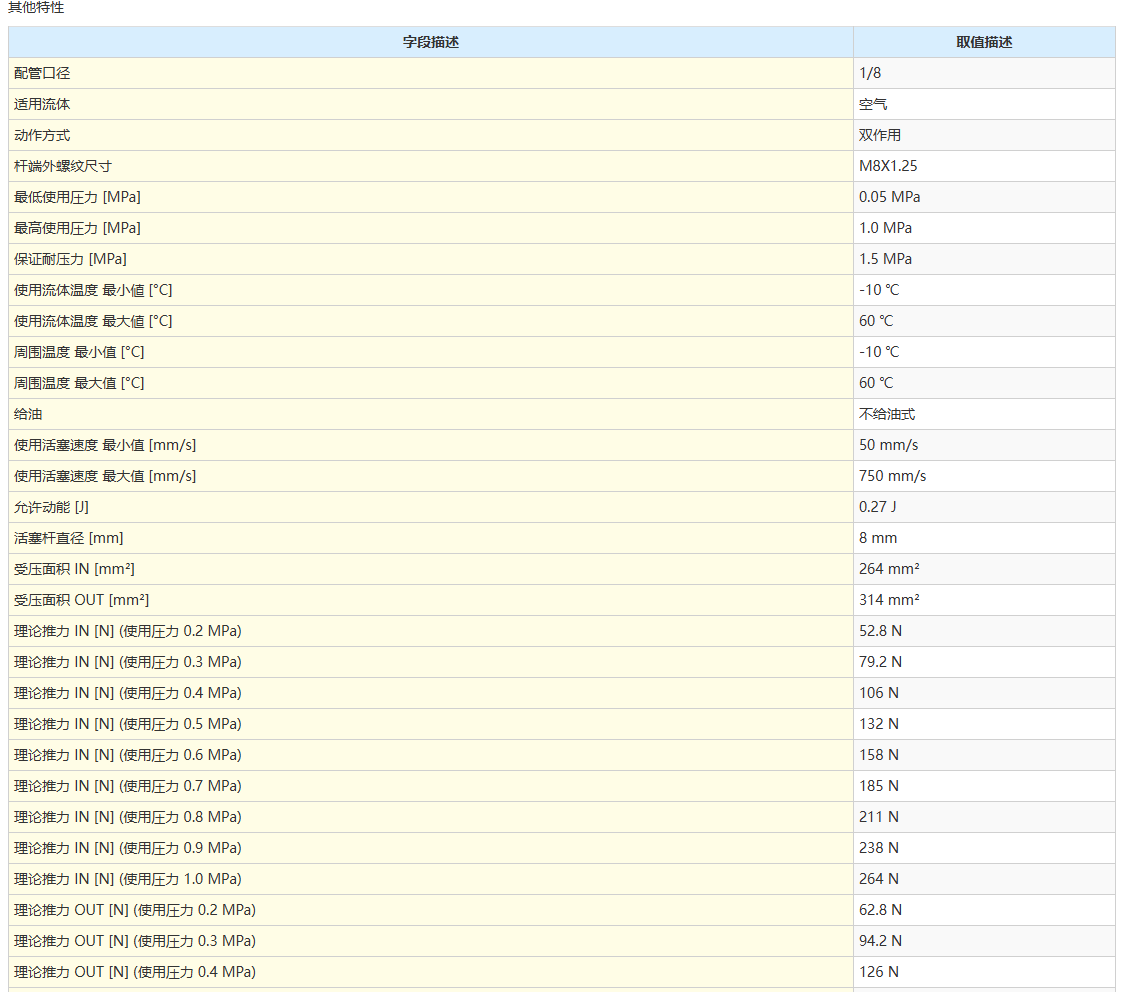This screenshot has height=992, width=1127.
Task: Select the 264 mm² area value
Action: pyautogui.click(x=889, y=569)
